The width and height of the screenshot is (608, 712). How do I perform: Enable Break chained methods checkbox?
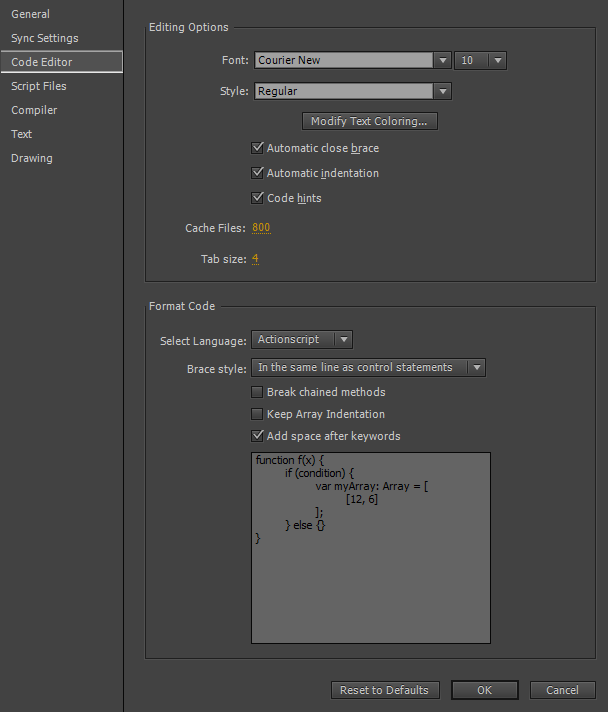(x=257, y=392)
